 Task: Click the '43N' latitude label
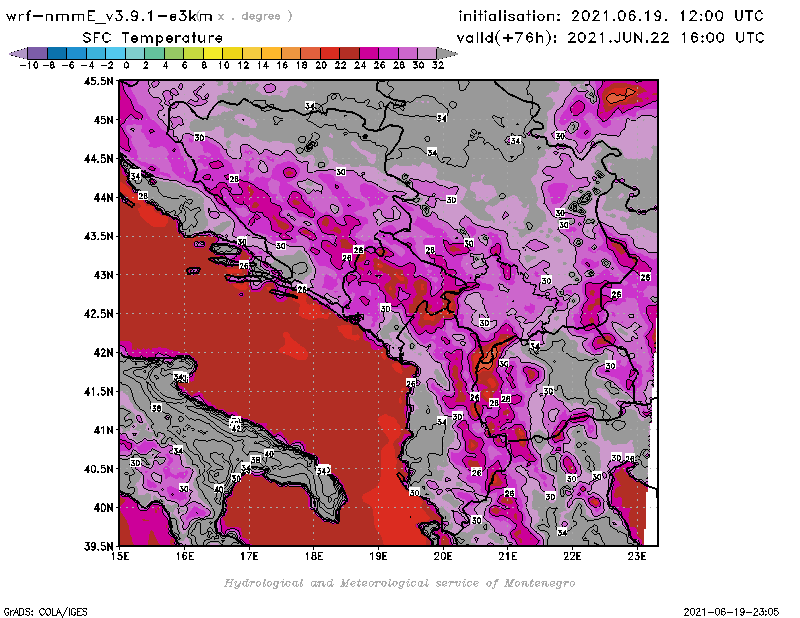tap(104, 275)
